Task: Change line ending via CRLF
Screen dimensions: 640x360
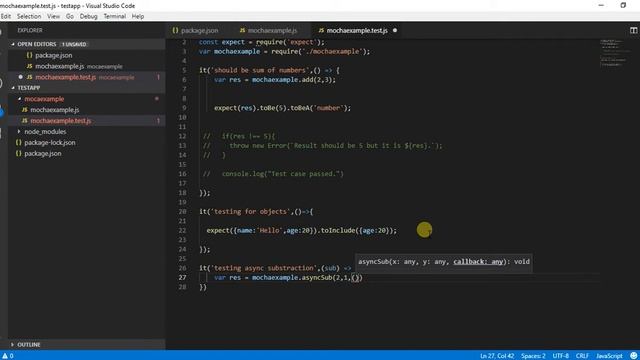Action: (582, 356)
